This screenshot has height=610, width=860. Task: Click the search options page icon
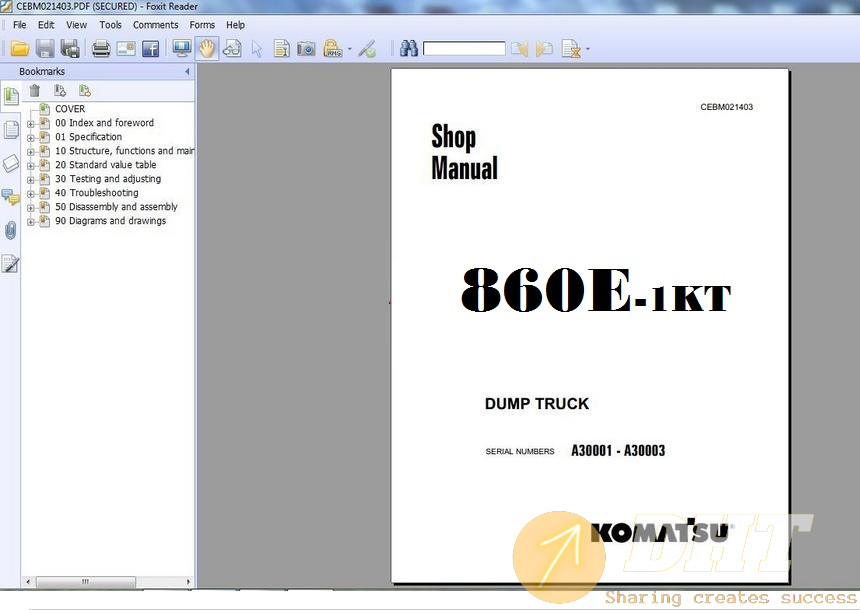pos(571,49)
